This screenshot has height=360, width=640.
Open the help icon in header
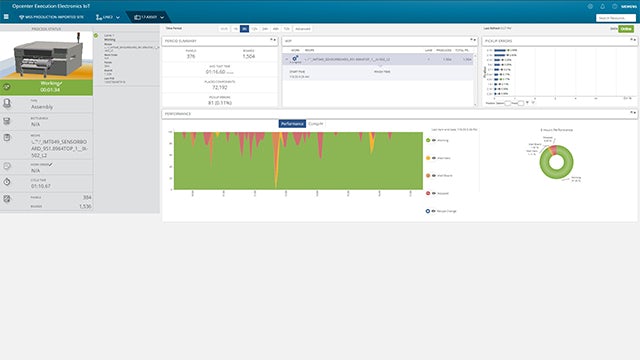[x=615, y=7]
